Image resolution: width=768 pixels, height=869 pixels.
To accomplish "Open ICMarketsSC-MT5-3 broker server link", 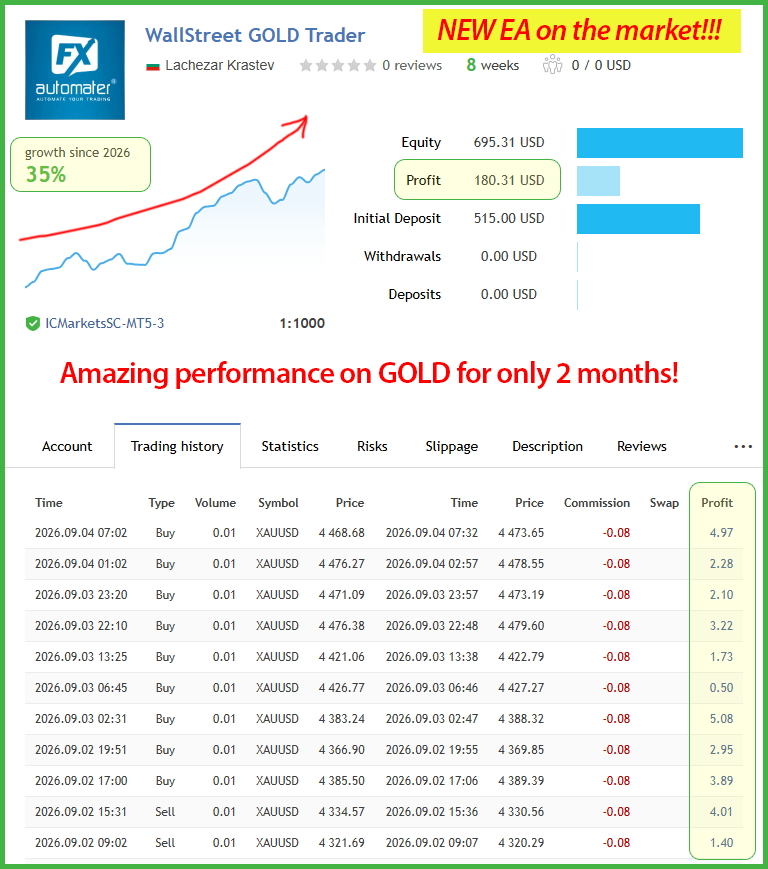I will [105, 323].
